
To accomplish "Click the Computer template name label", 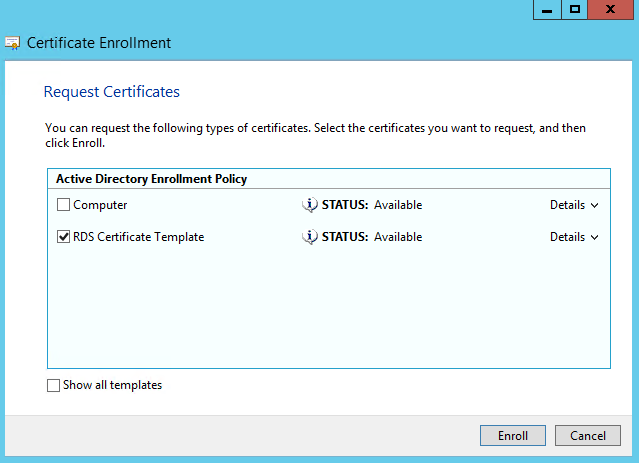I will (x=100, y=205).
